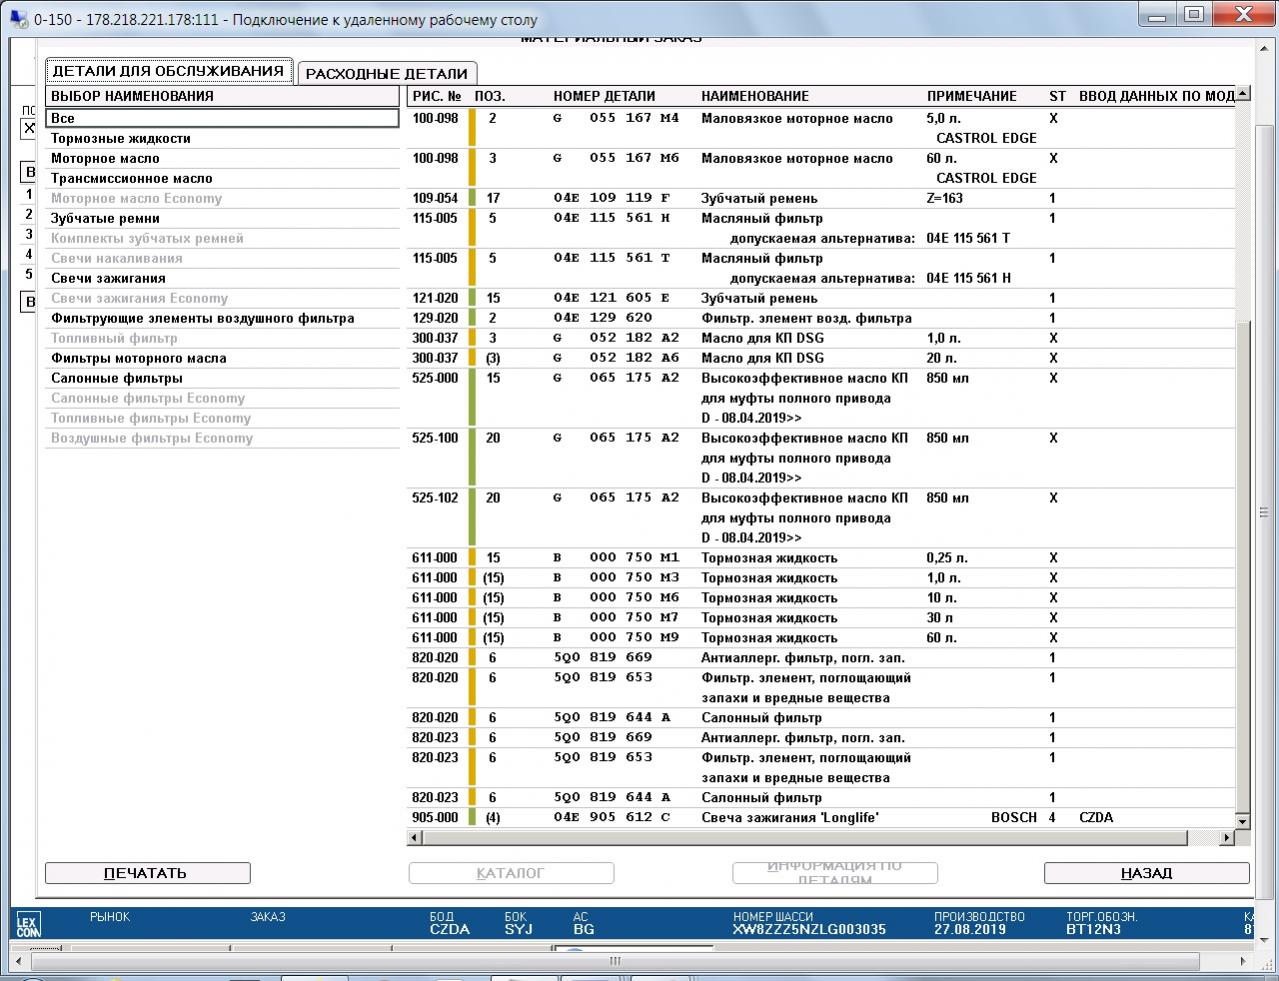Click the remote desktop horizontal scrollbar thumb

tap(617, 962)
